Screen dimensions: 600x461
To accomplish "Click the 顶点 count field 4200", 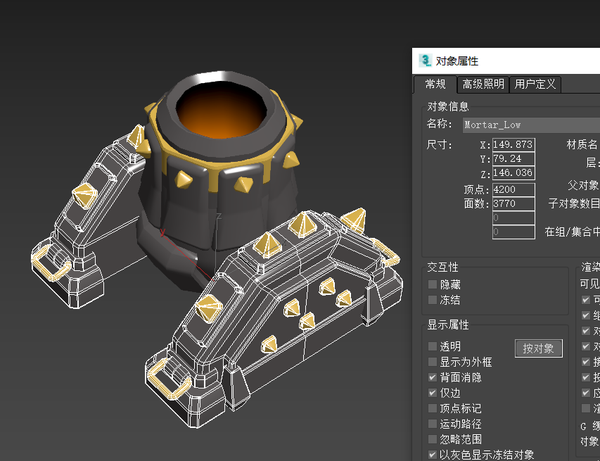I will point(514,189).
